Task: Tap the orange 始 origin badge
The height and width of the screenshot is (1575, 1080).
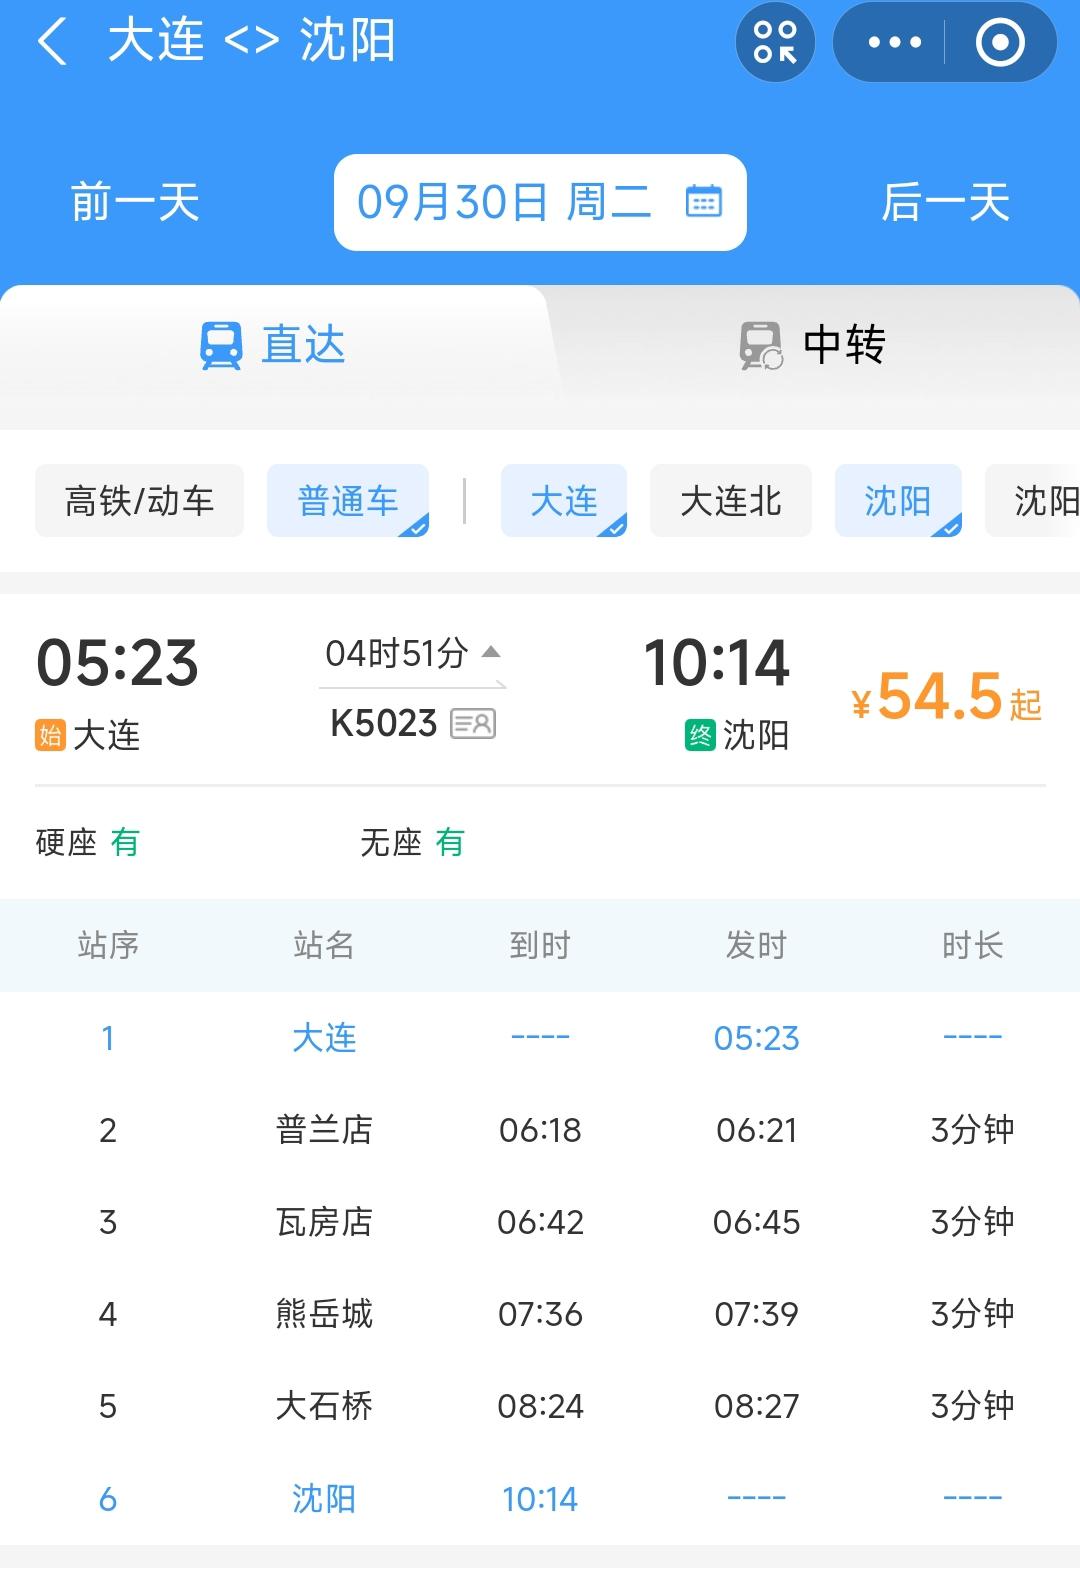Action: (50, 736)
